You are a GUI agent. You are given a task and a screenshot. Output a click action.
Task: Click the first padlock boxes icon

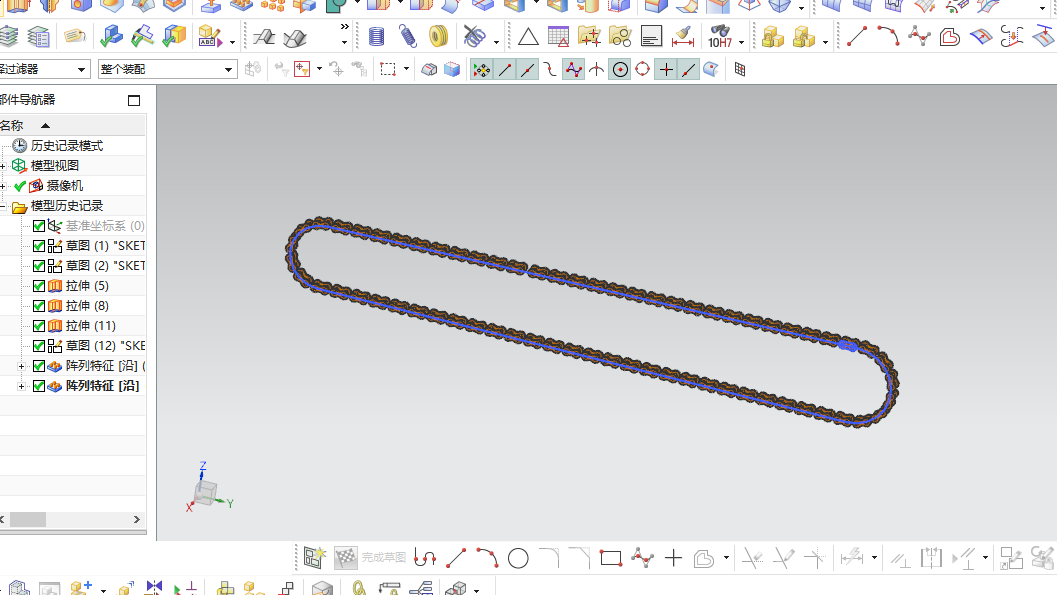pyautogui.click(x=773, y=36)
